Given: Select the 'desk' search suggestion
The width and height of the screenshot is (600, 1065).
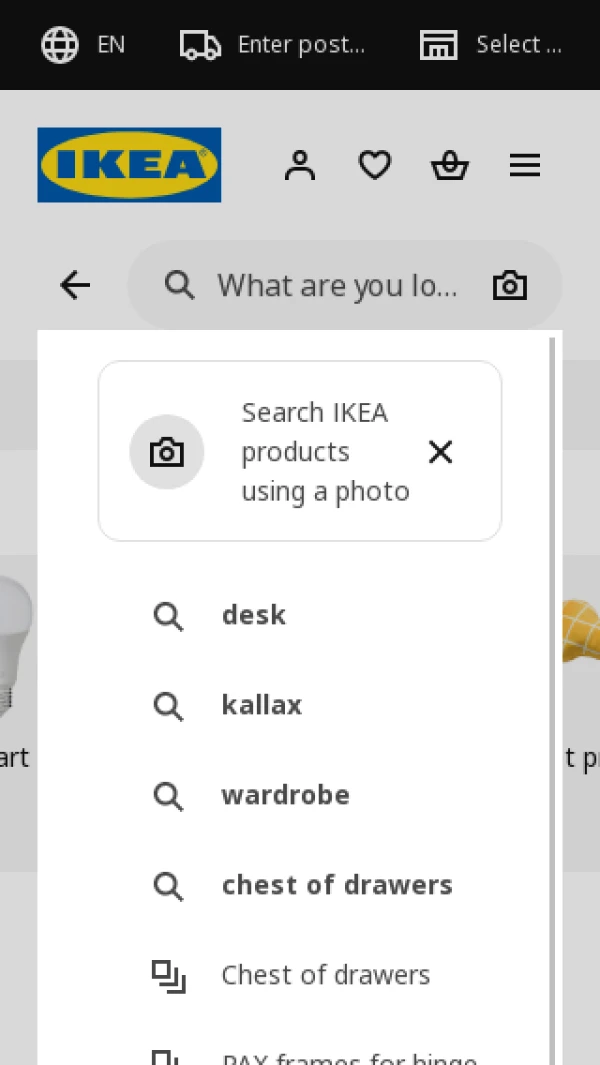Looking at the screenshot, I should point(253,615).
